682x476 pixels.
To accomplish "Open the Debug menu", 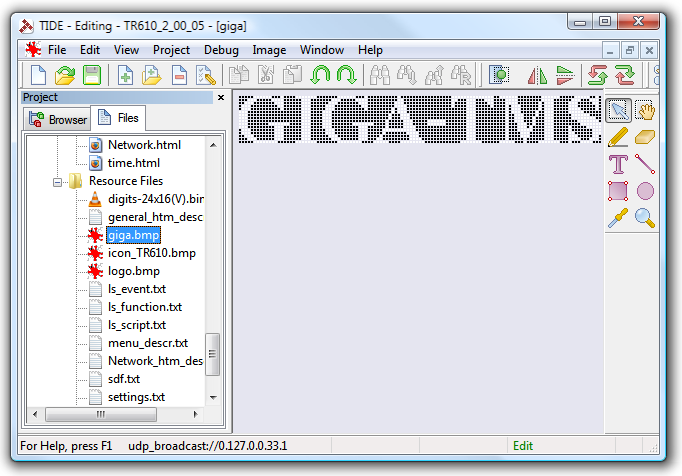I will coord(221,50).
